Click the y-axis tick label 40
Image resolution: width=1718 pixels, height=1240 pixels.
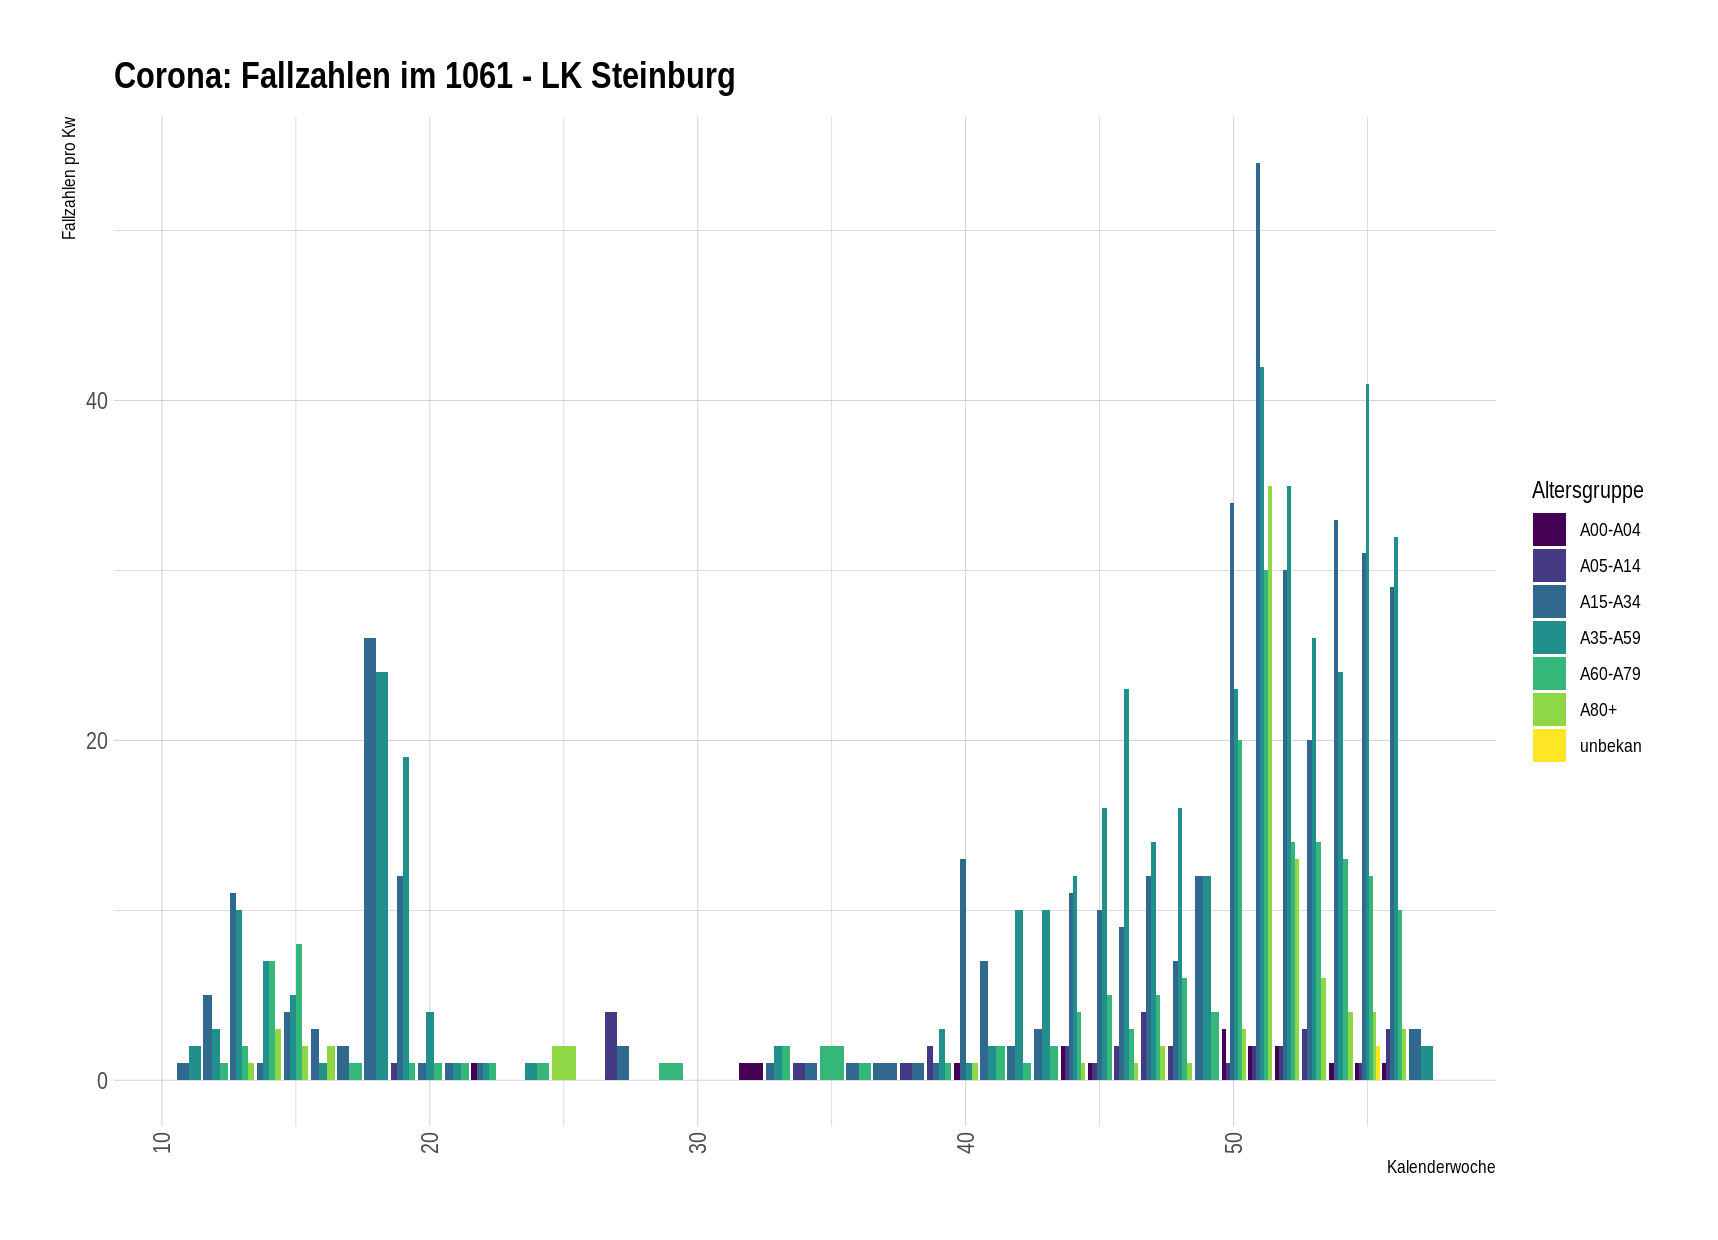tap(96, 401)
